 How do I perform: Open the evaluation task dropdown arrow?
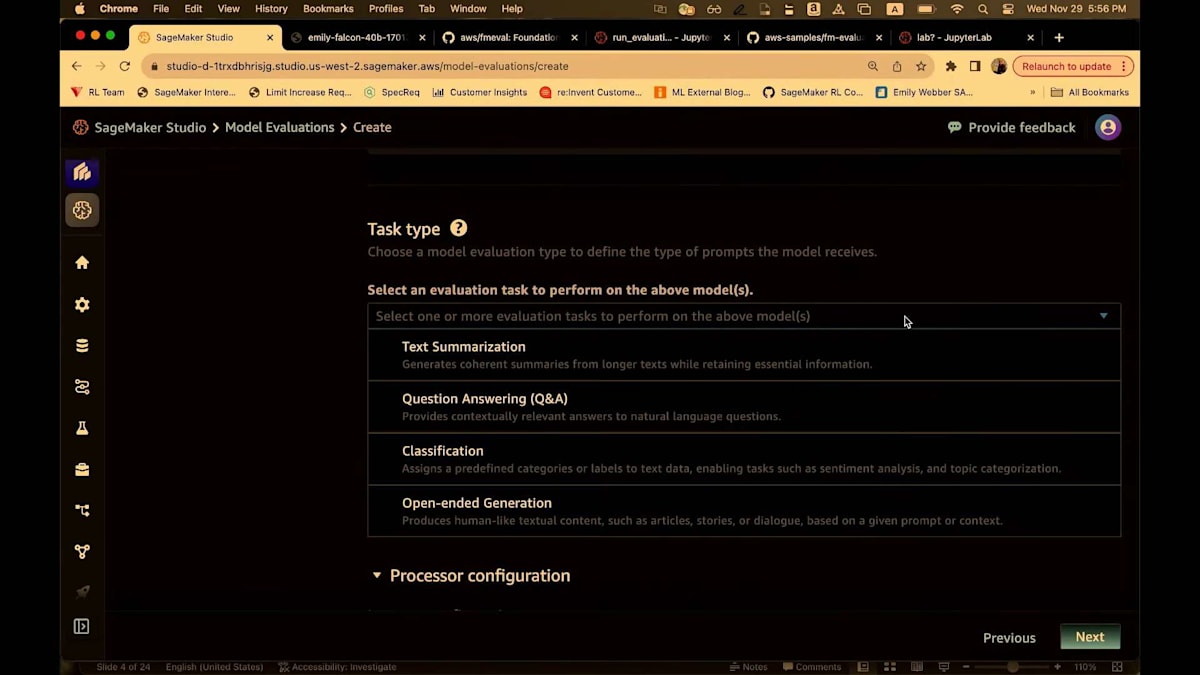tap(1104, 316)
